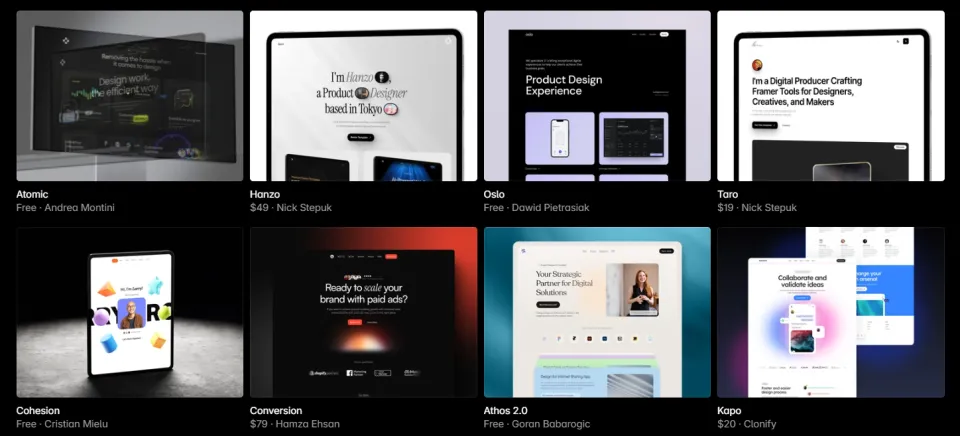Open the Kapo template preview image
This screenshot has width=960, height=436.
(x=831, y=312)
